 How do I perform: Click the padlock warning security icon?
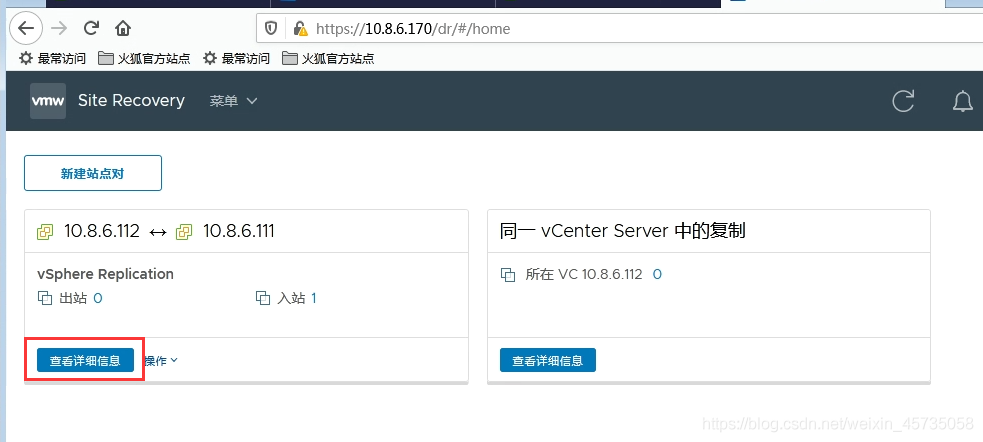tap(300, 28)
